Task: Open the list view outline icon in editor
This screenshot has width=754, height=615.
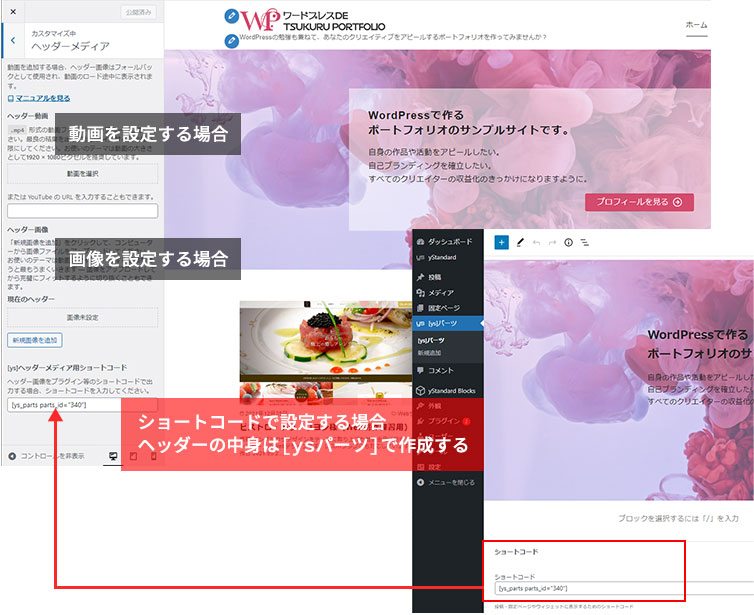Action: [x=585, y=242]
